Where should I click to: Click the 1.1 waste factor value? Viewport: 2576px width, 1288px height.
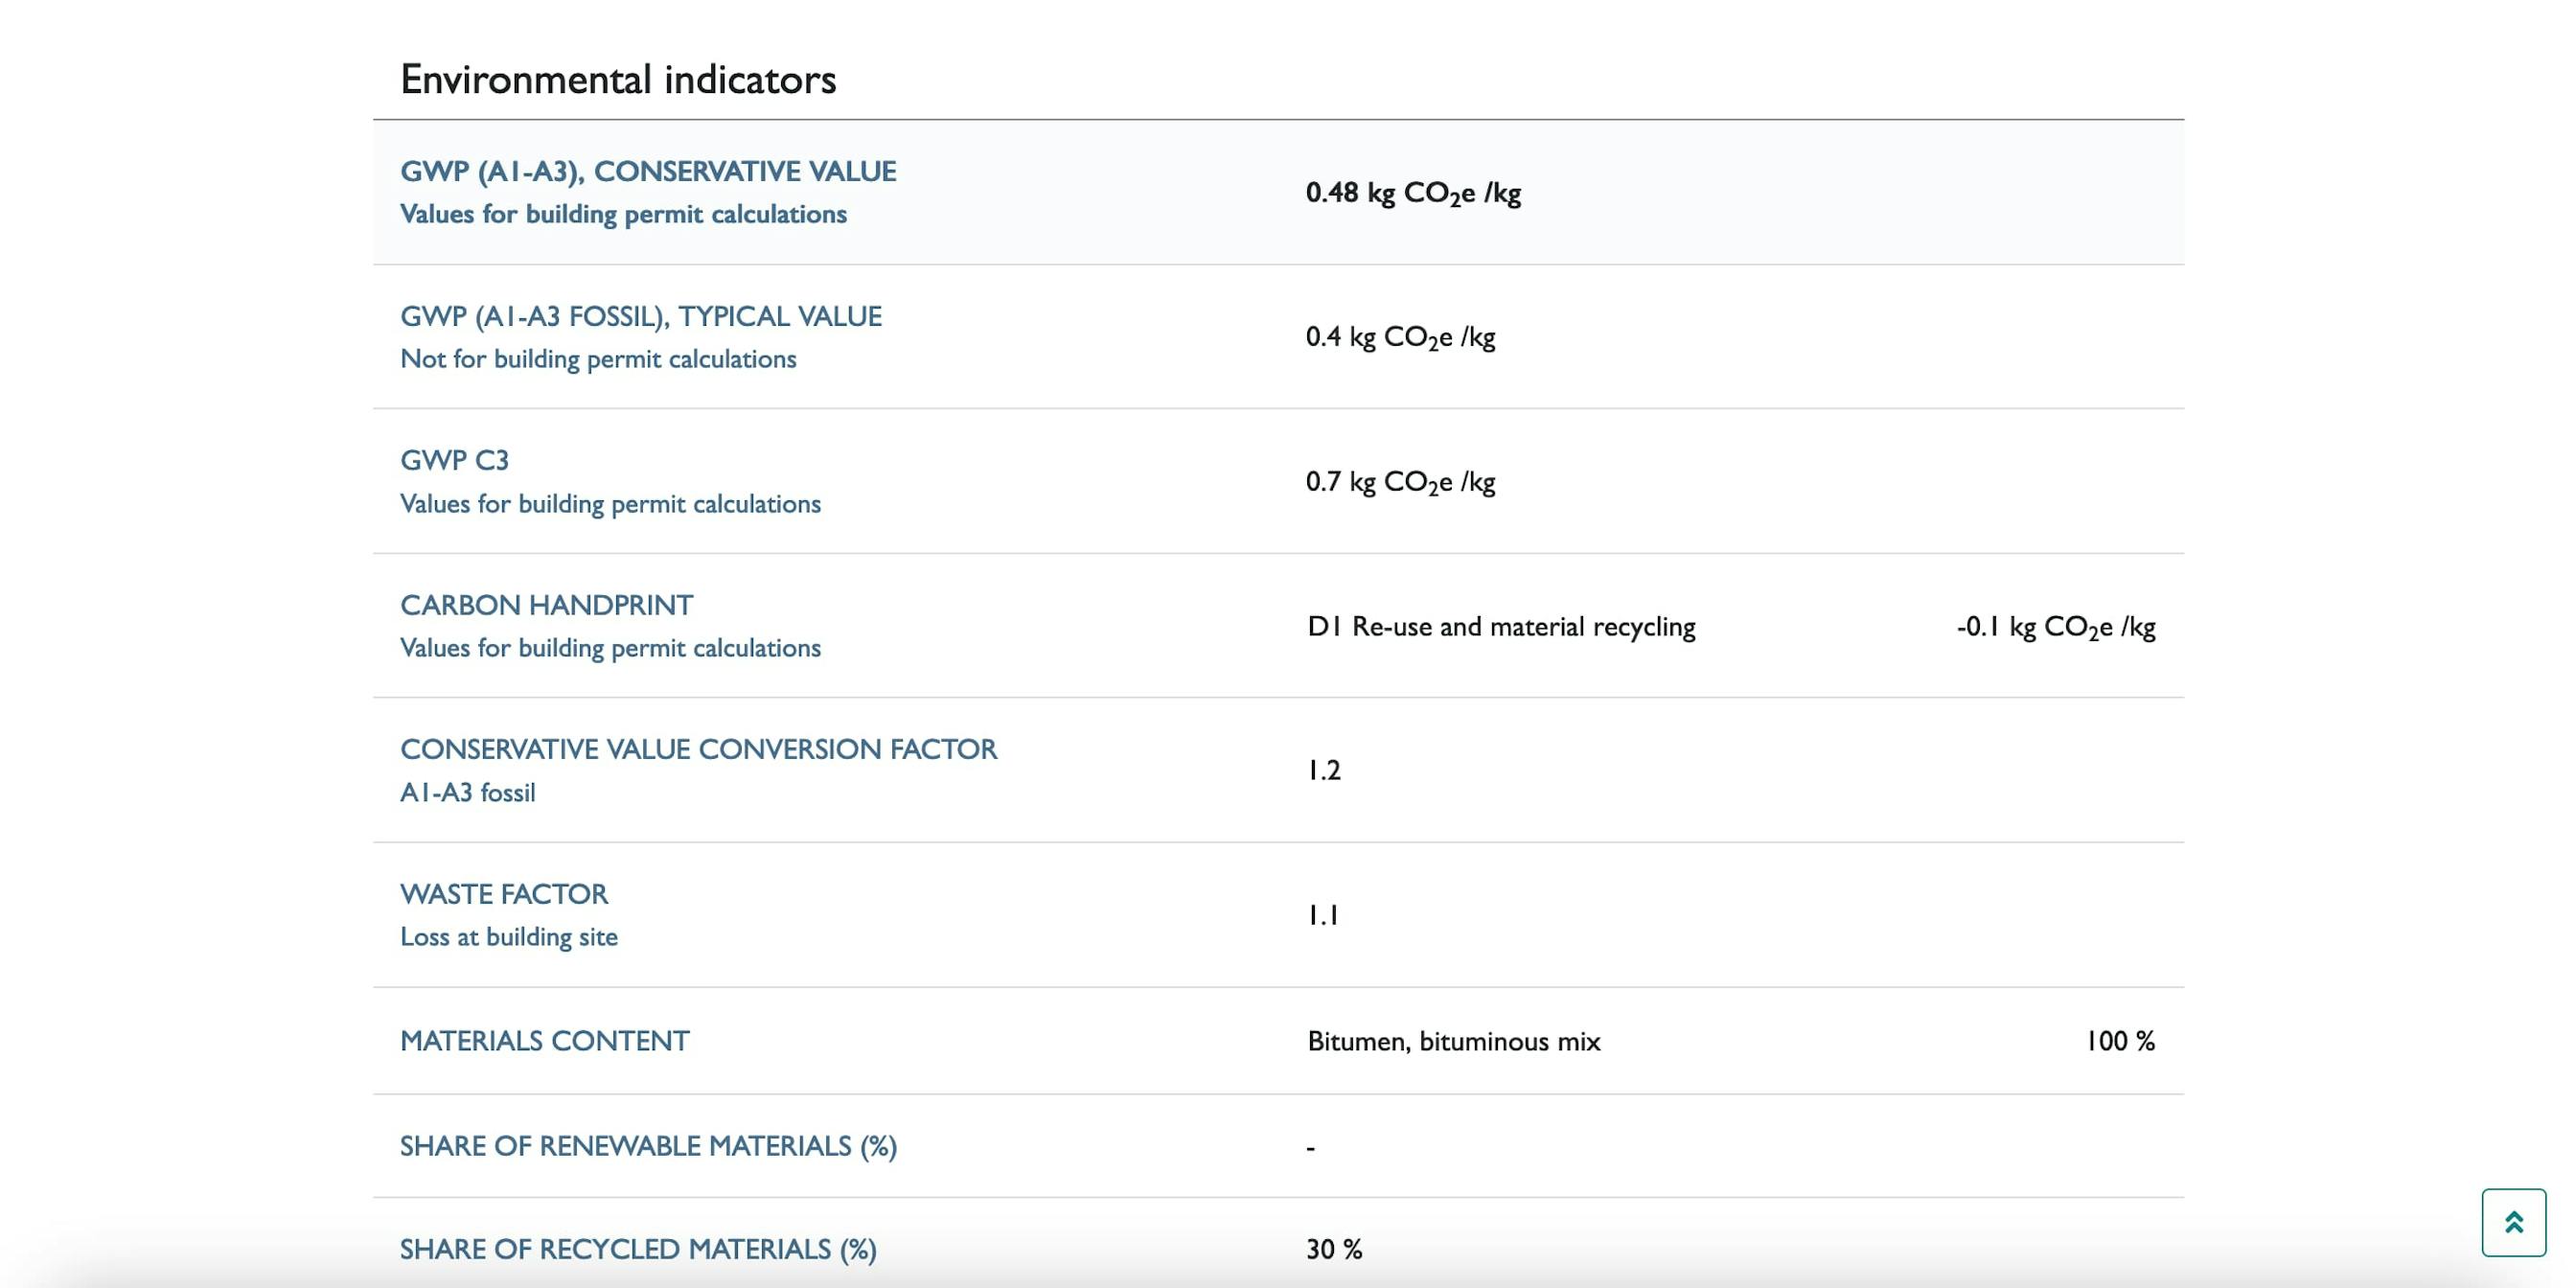click(x=1322, y=915)
